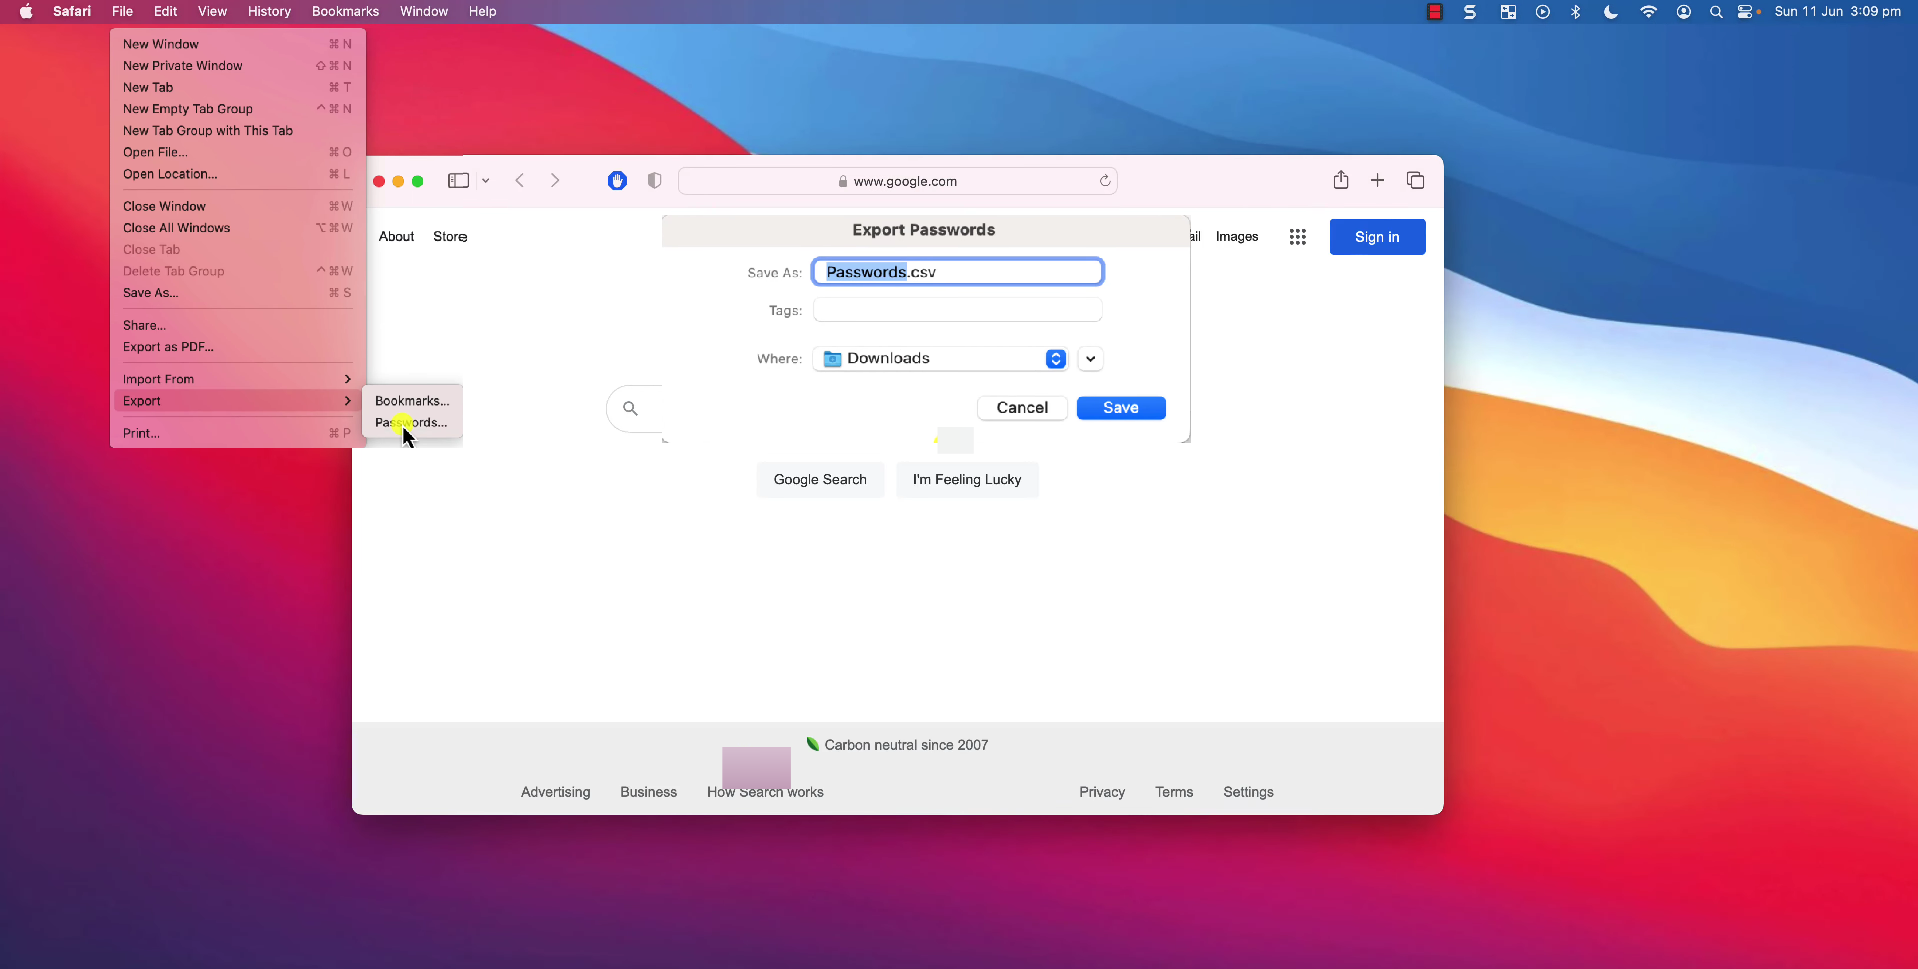
Task: Select Bookmarks… in the Export submenu
Action: pyautogui.click(x=412, y=401)
